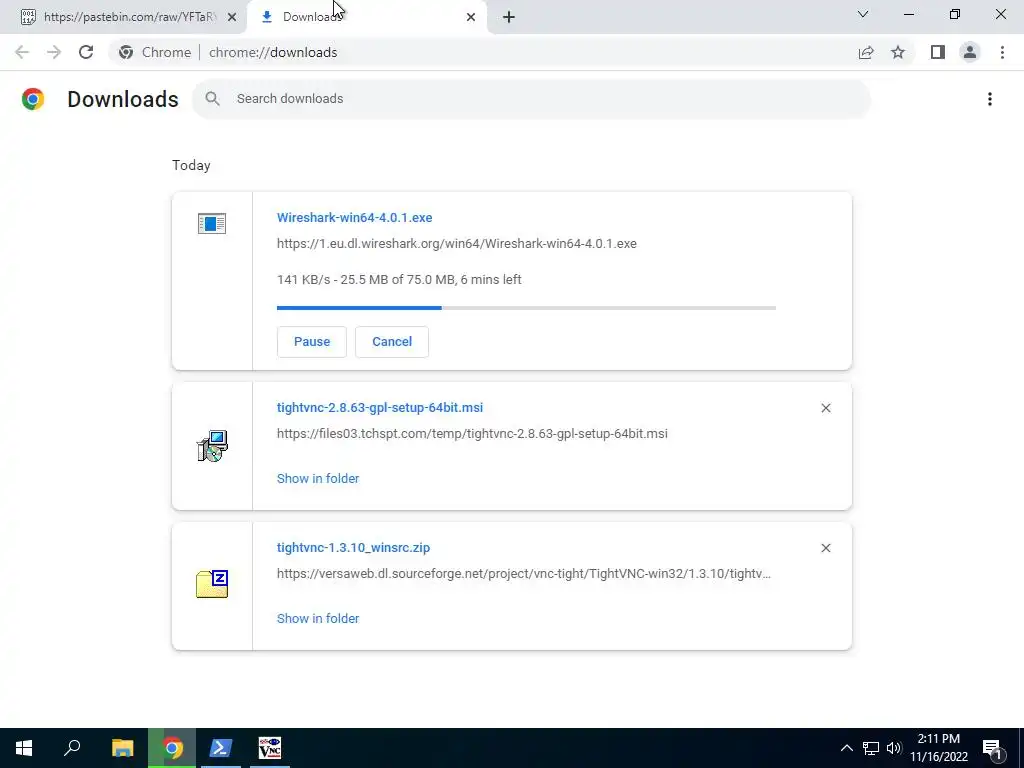This screenshot has height=768, width=1024.
Task: Open the tab search chevron
Action: (x=863, y=14)
